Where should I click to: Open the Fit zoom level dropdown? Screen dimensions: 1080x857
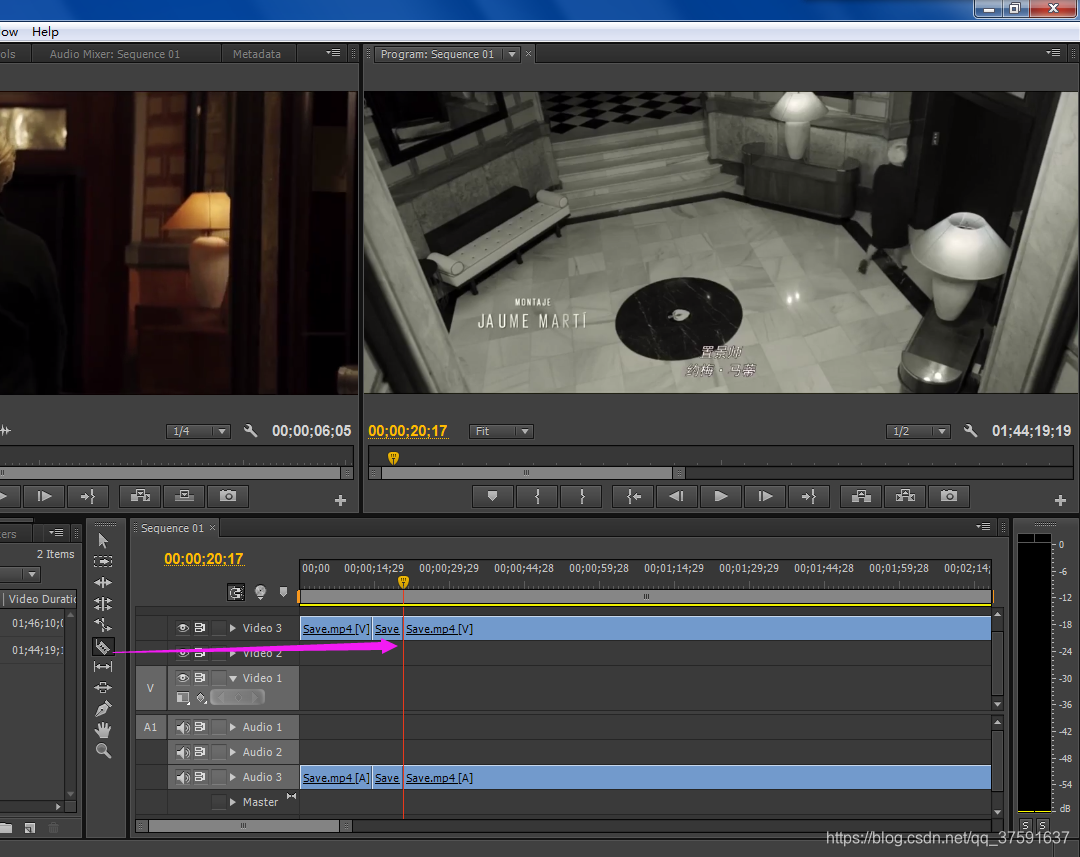point(501,431)
